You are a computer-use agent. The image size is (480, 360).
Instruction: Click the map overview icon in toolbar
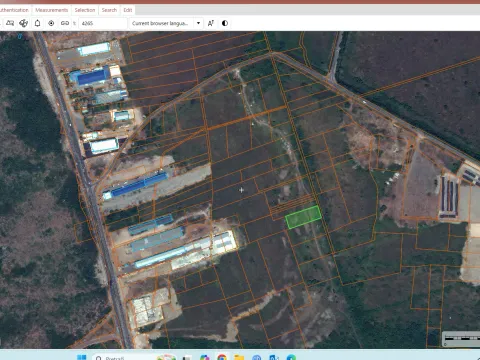point(10,23)
